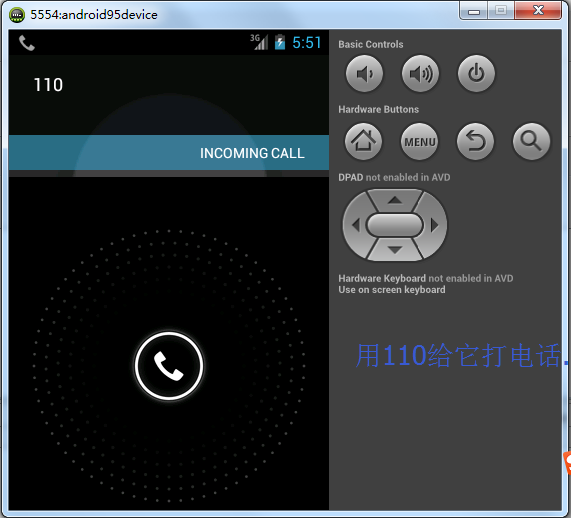Click the volume down button
Screen dimensions: 571x518
(364, 74)
